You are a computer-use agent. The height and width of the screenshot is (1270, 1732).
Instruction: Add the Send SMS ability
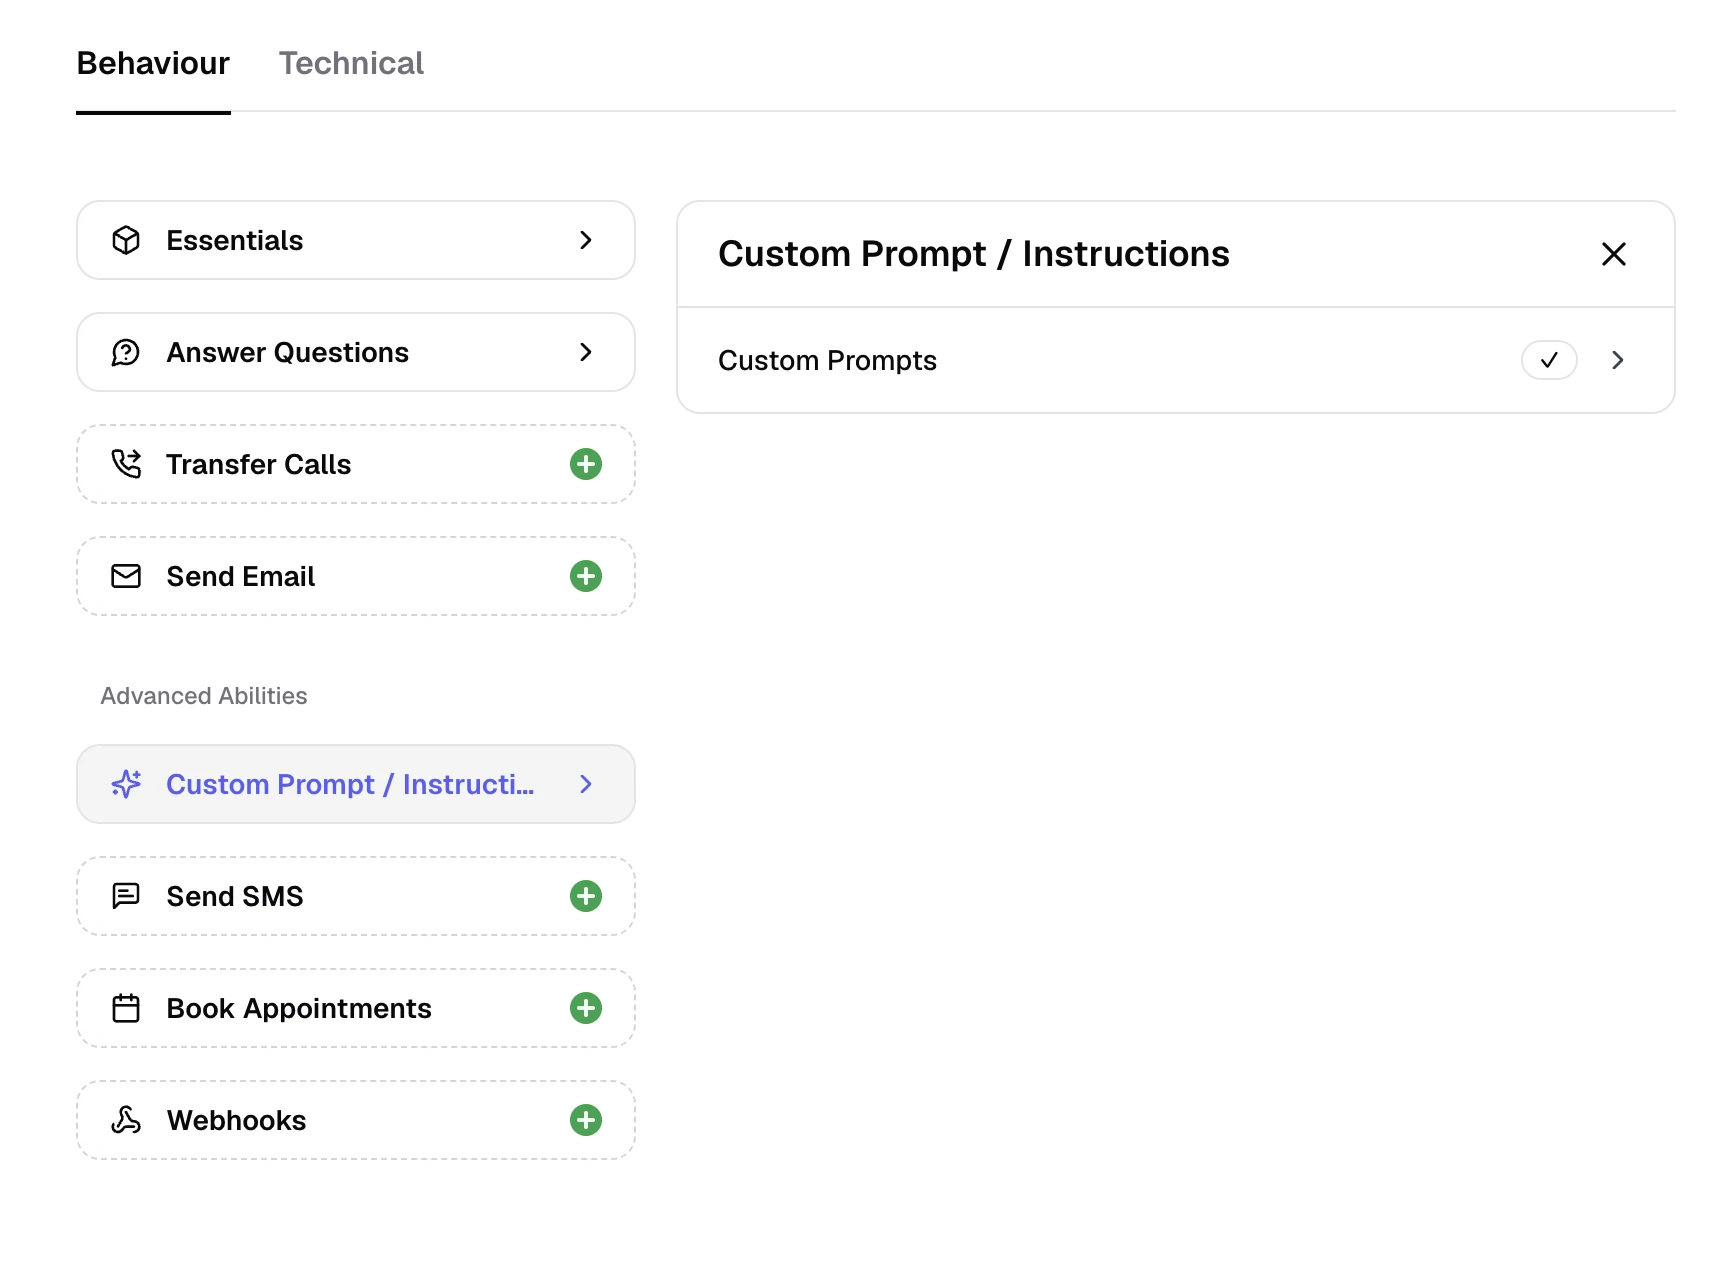point(586,896)
